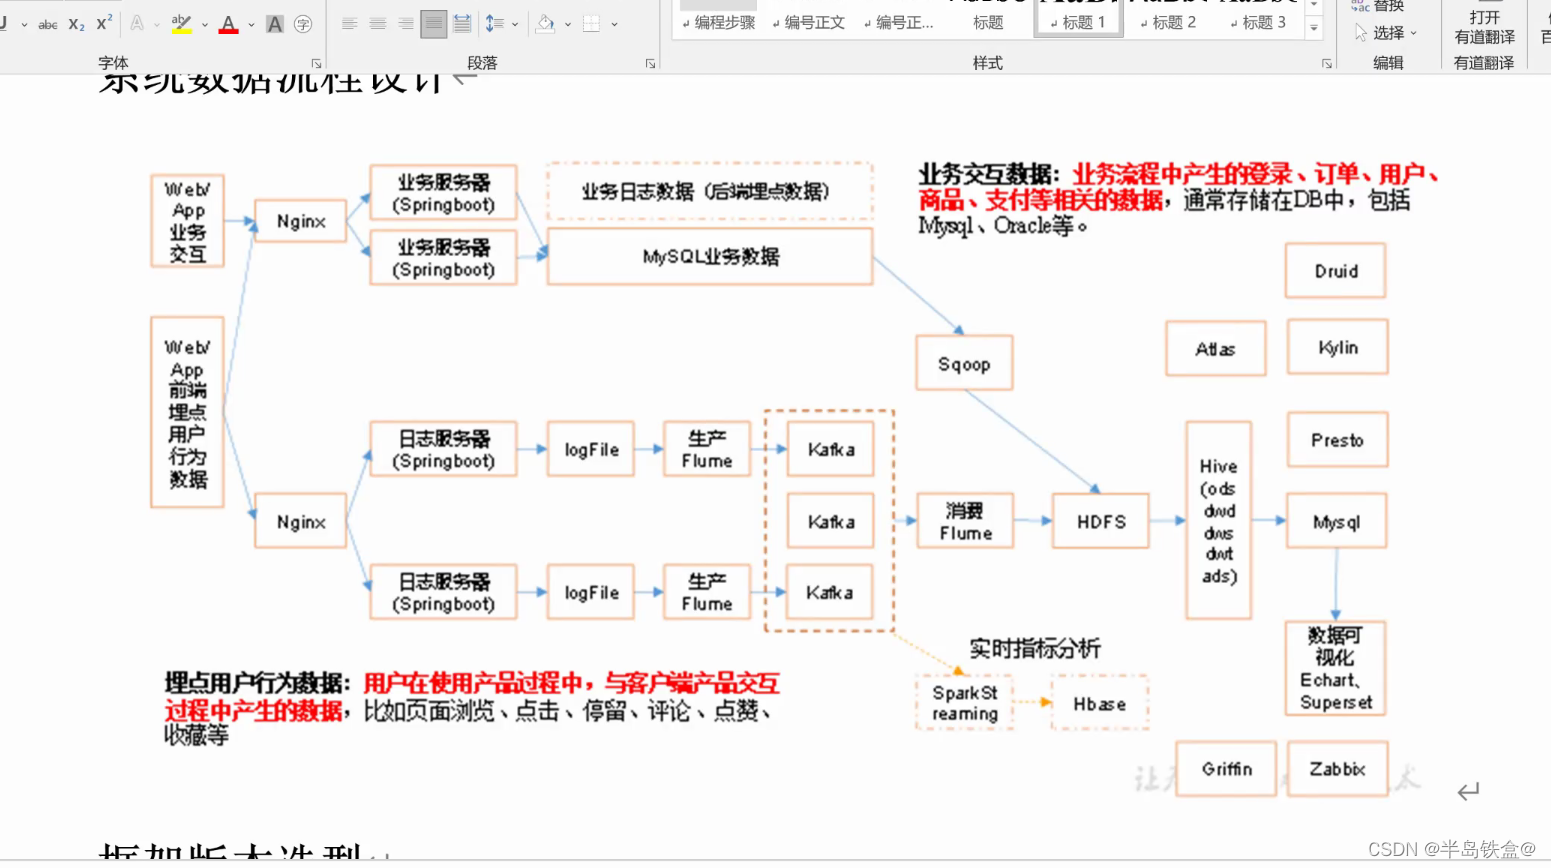Viewport: 1551px width, 868px height.
Task: Open font color dropdown arrow
Action: [251, 24]
